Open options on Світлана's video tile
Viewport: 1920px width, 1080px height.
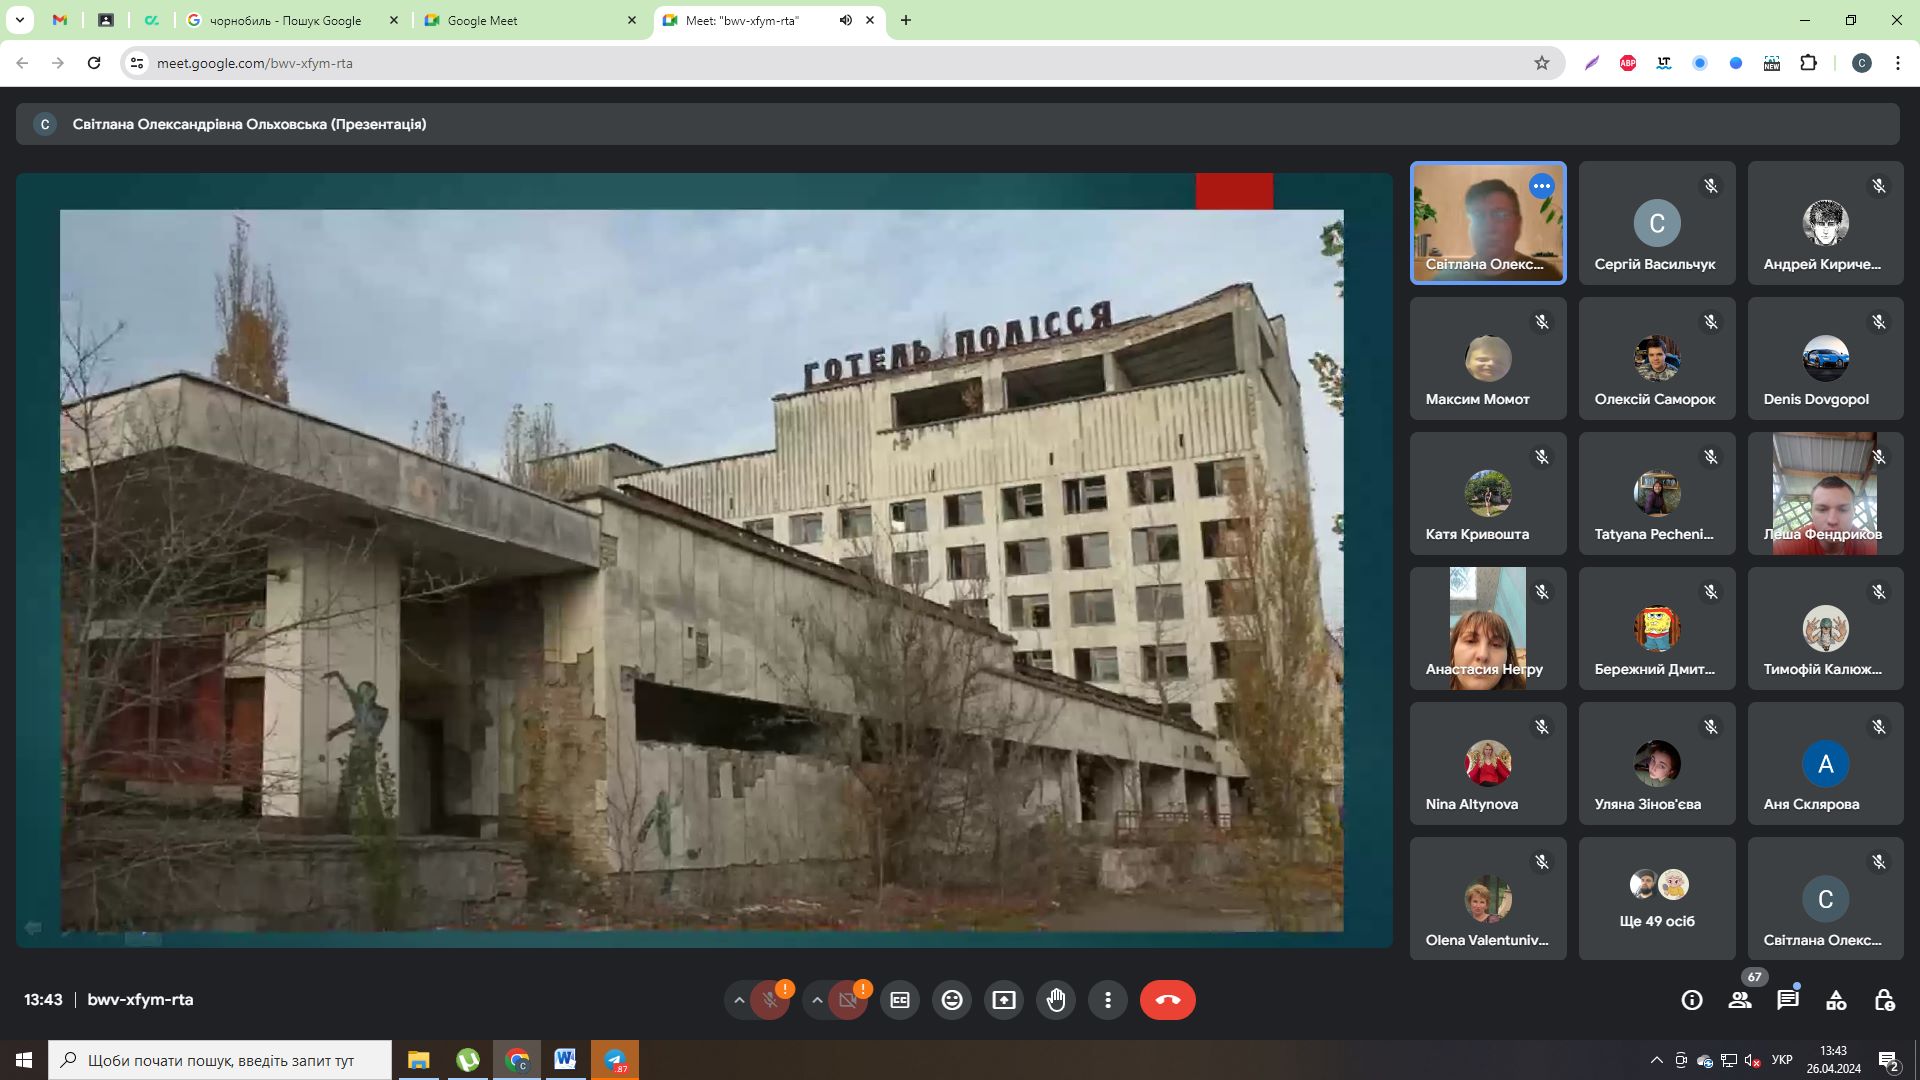[1542, 186]
